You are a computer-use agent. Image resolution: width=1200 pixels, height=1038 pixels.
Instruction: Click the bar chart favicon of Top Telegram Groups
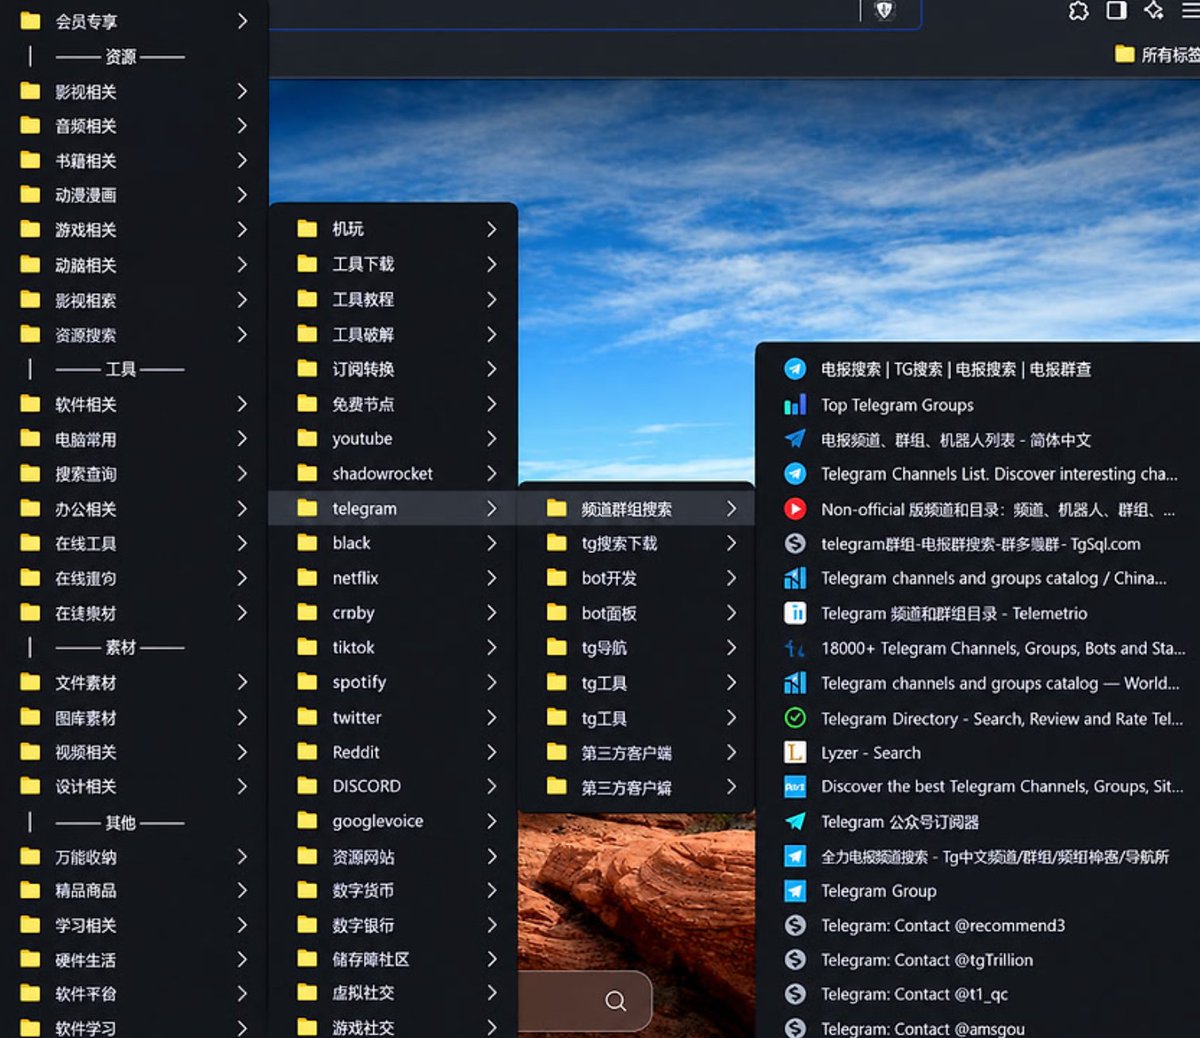(x=795, y=405)
